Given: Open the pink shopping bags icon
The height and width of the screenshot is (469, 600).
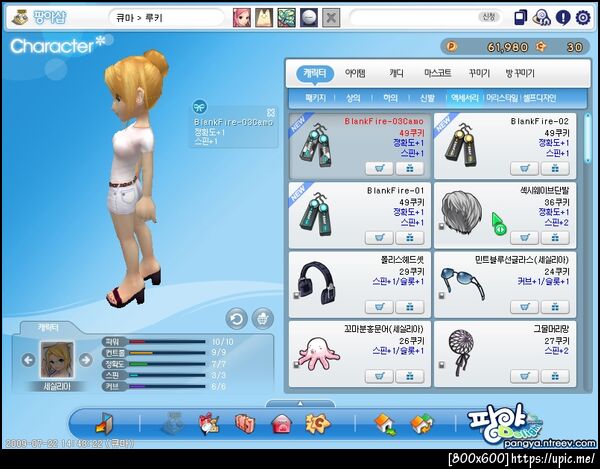Looking at the screenshot, I should click(245, 424).
